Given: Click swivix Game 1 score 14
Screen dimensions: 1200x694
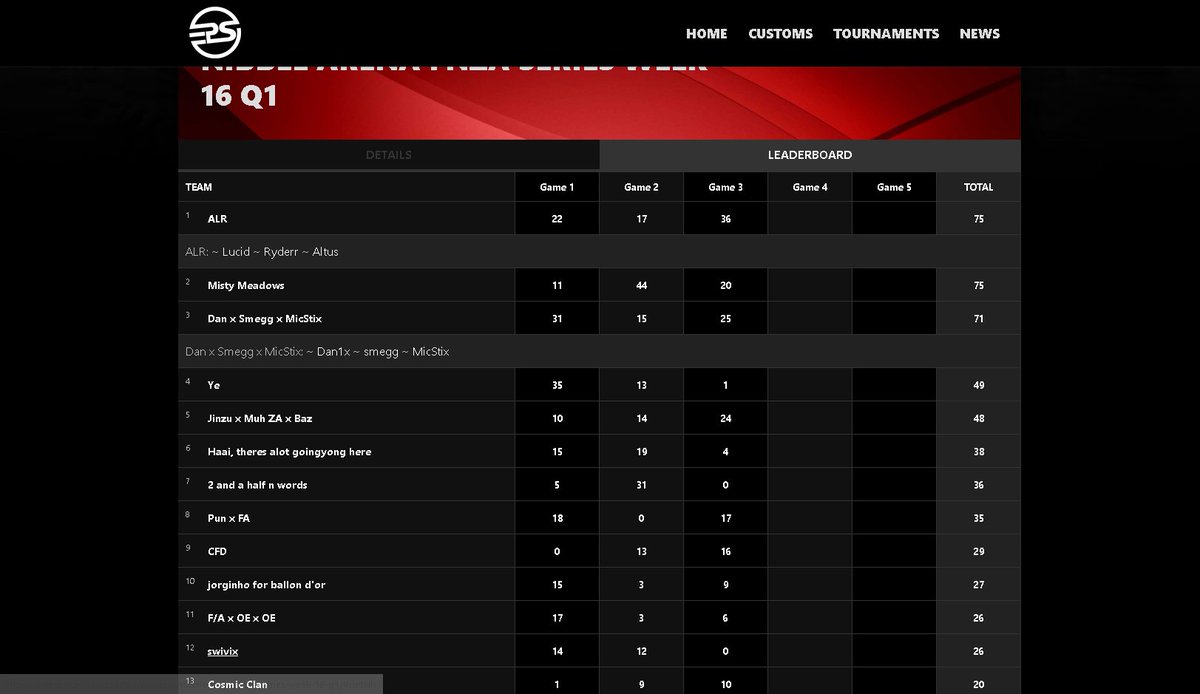Looking at the screenshot, I should tap(557, 651).
